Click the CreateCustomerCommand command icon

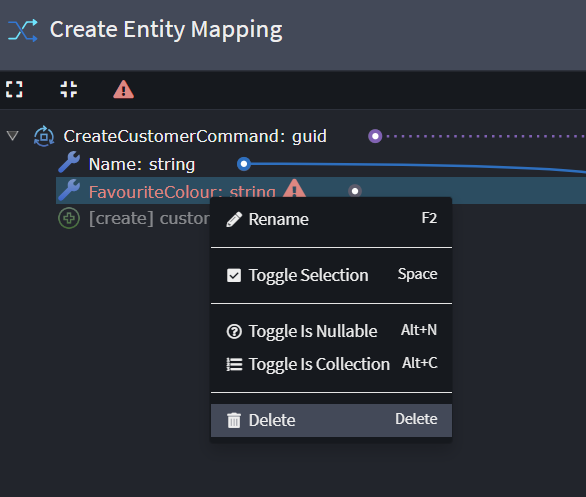click(44, 136)
